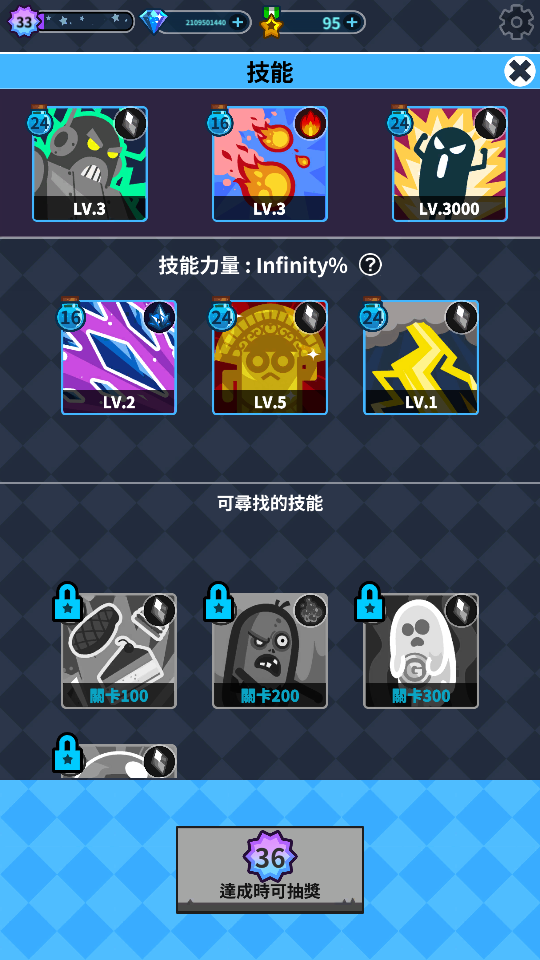Screen dimensions: 540x960
Task: Open the settings gear icon
Action: (x=517, y=22)
